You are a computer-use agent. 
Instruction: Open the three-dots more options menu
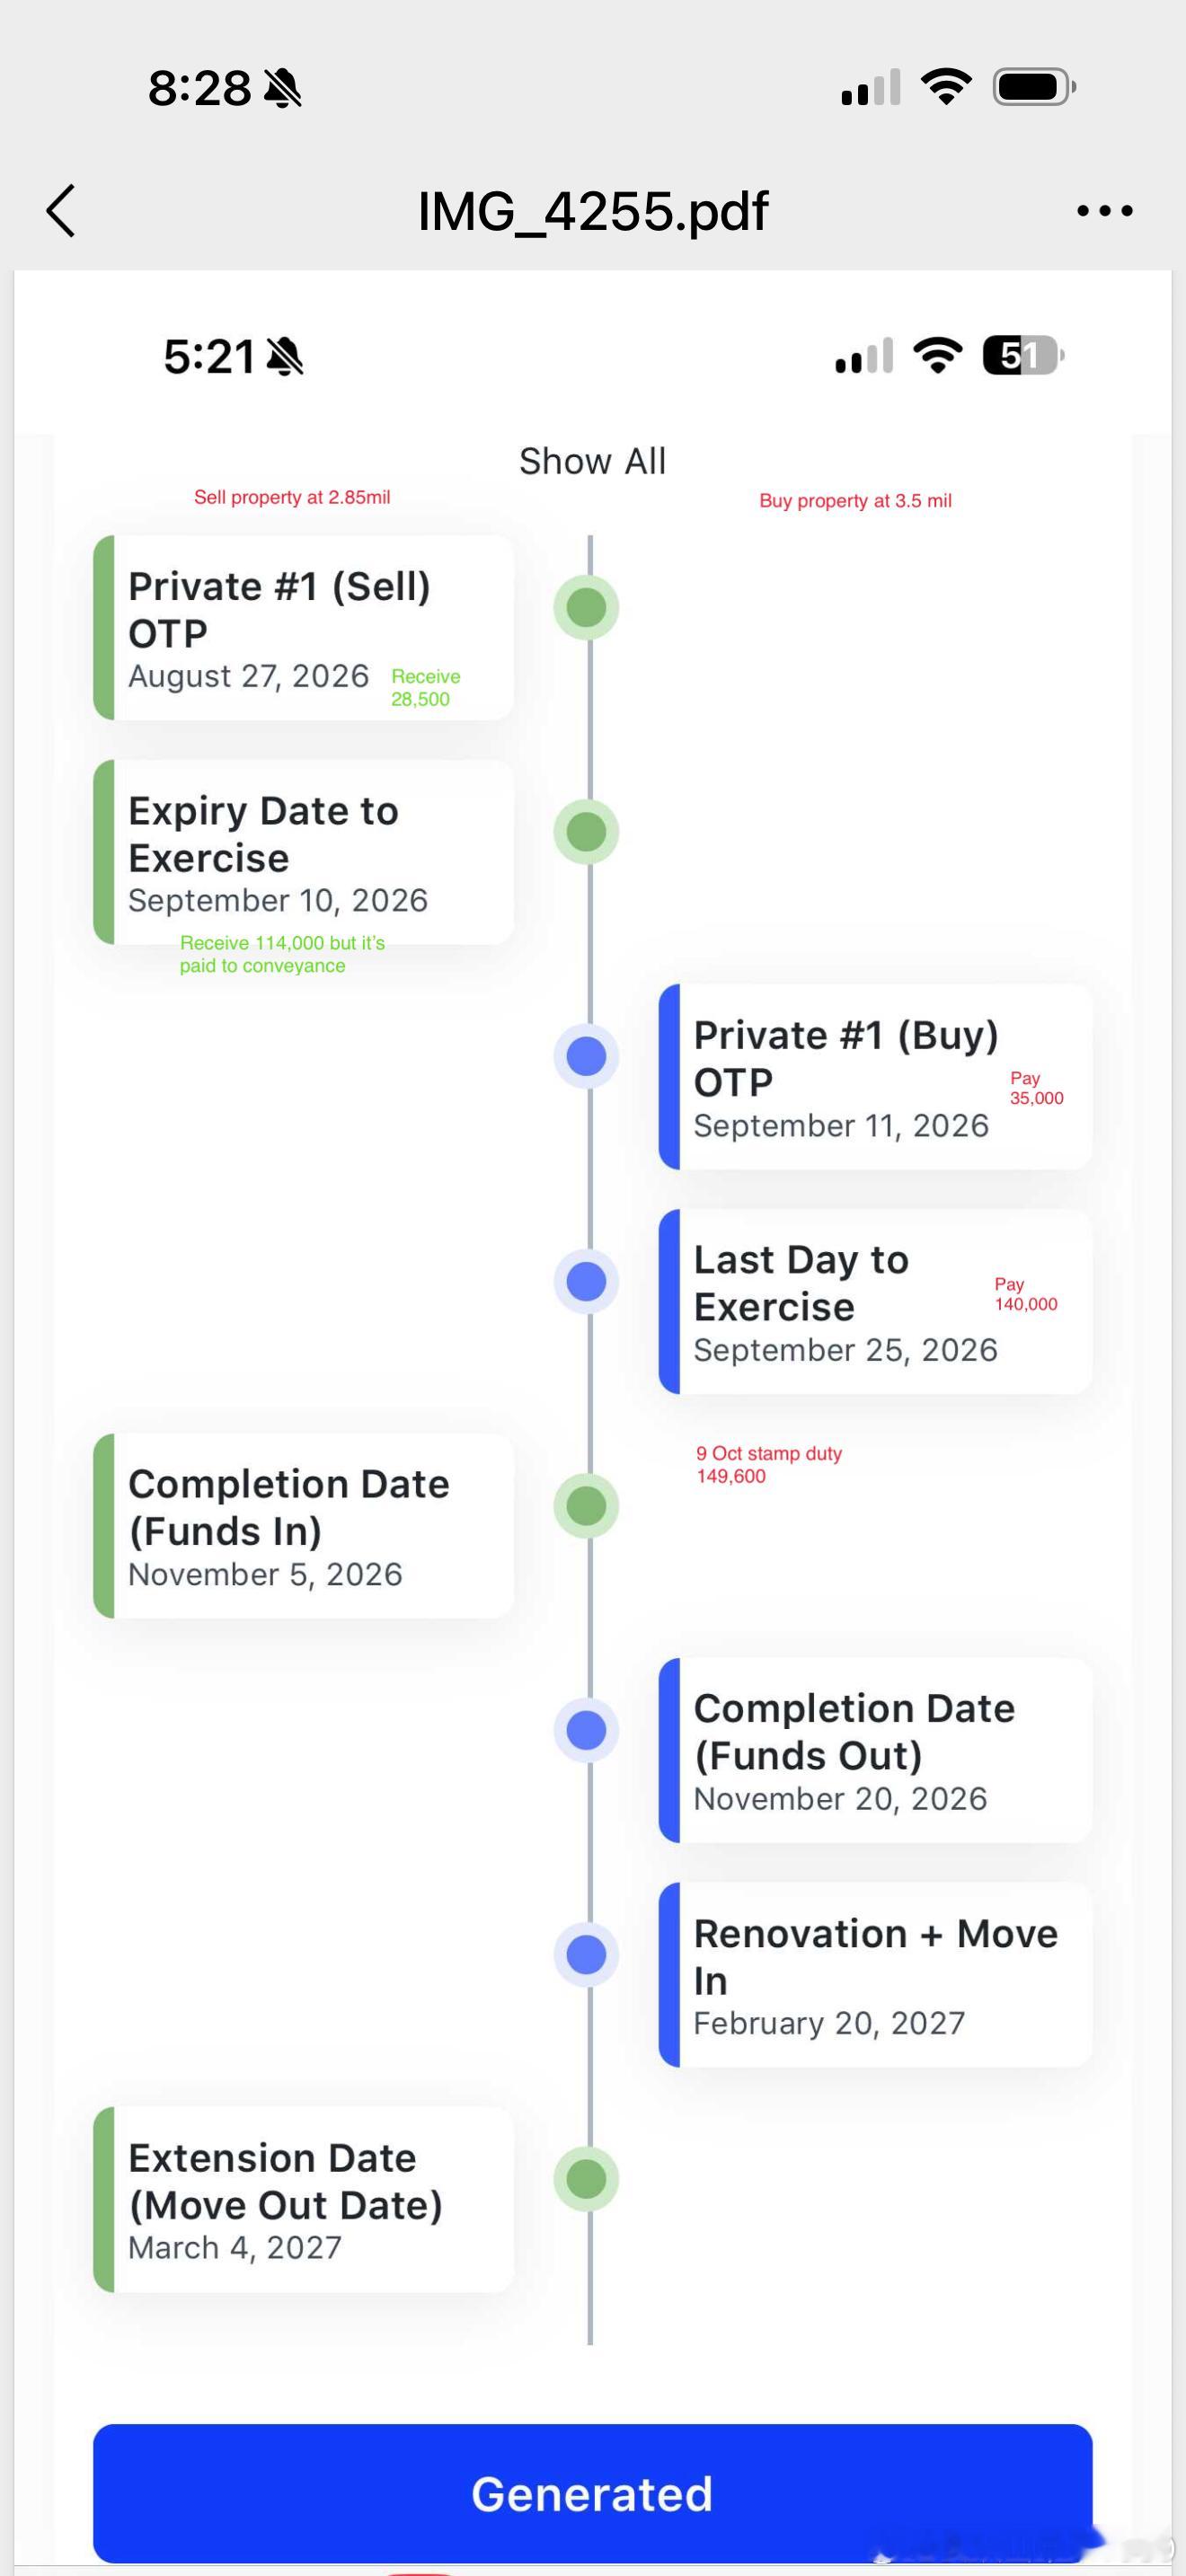point(1104,211)
